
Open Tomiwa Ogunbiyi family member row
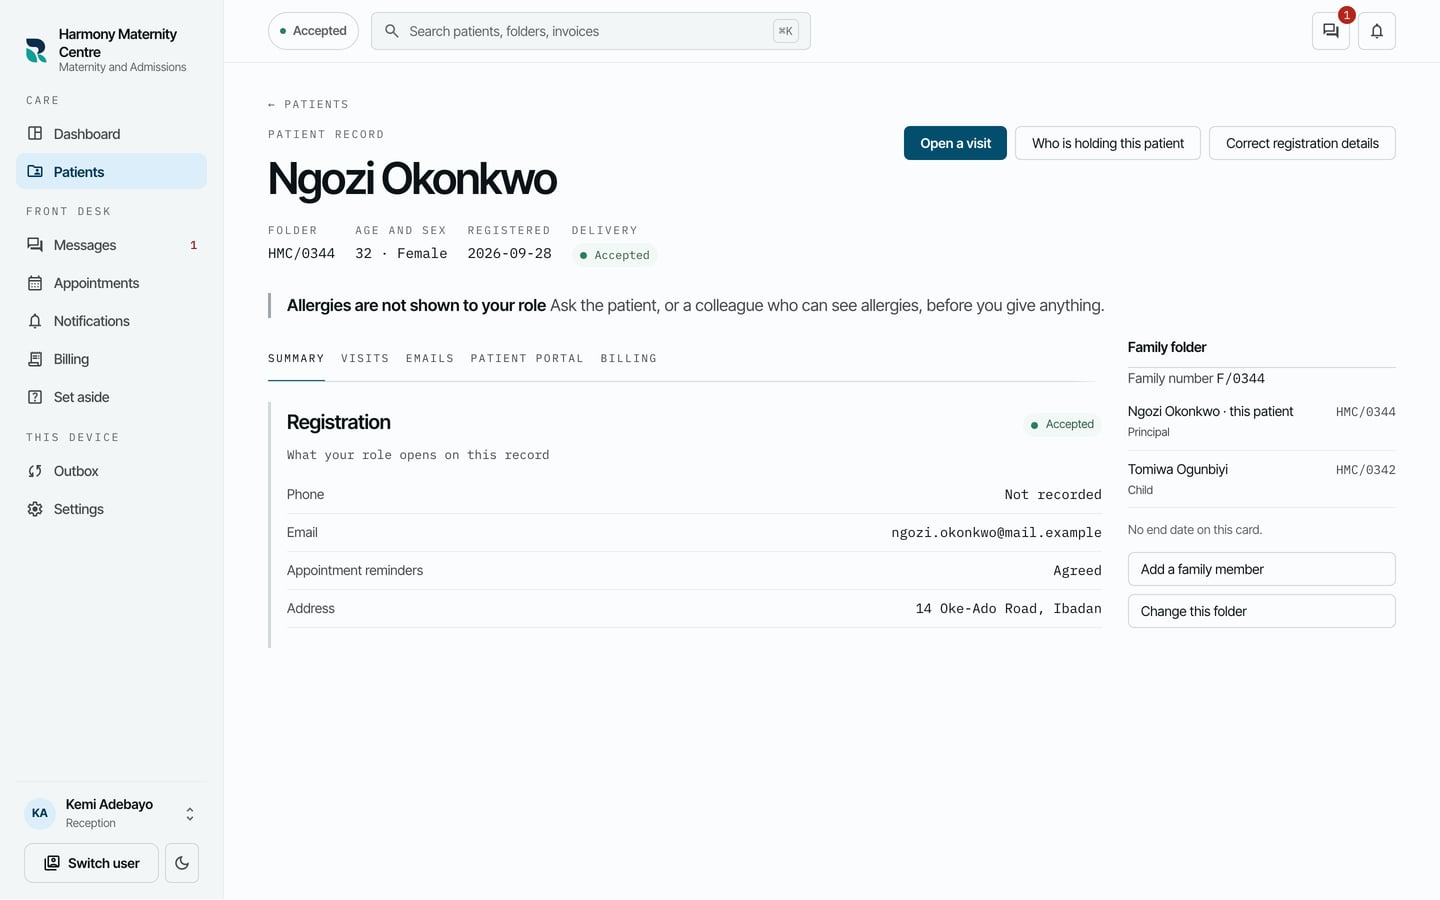coord(1262,479)
